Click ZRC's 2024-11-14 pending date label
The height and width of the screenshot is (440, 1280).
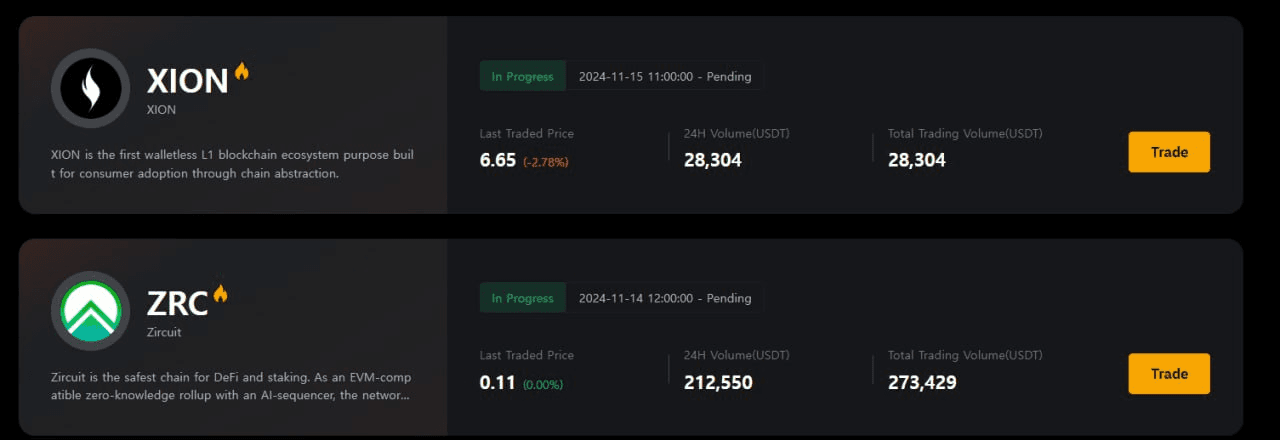point(664,299)
